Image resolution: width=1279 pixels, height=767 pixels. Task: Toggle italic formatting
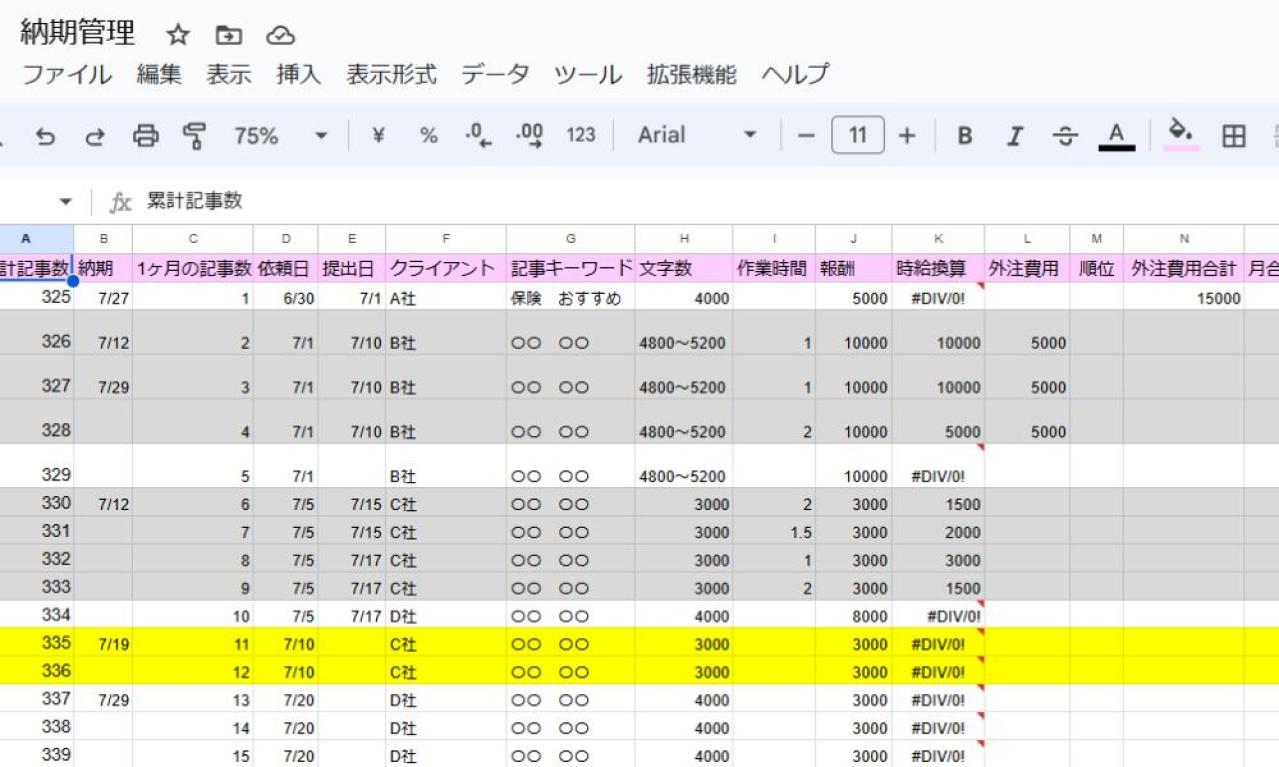(x=1016, y=135)
